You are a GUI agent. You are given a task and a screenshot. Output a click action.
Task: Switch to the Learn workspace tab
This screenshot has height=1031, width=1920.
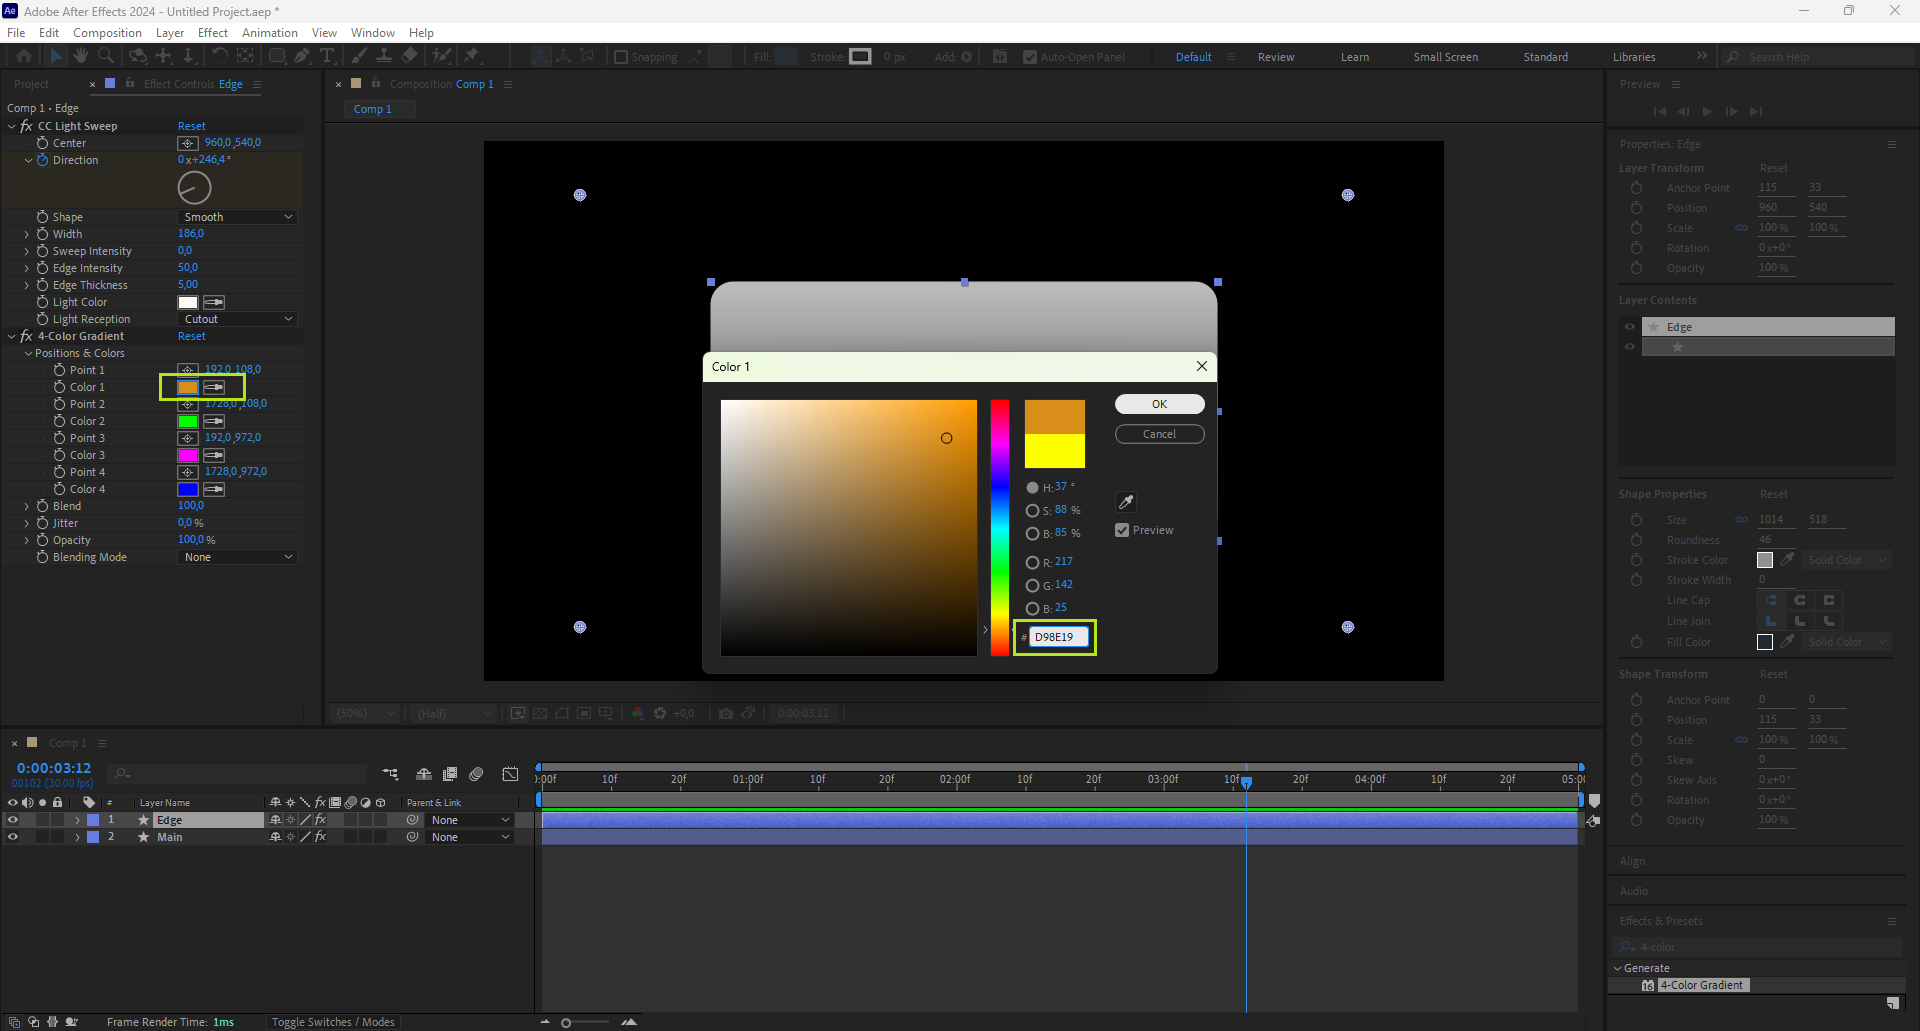click(x=1355, y=57)
